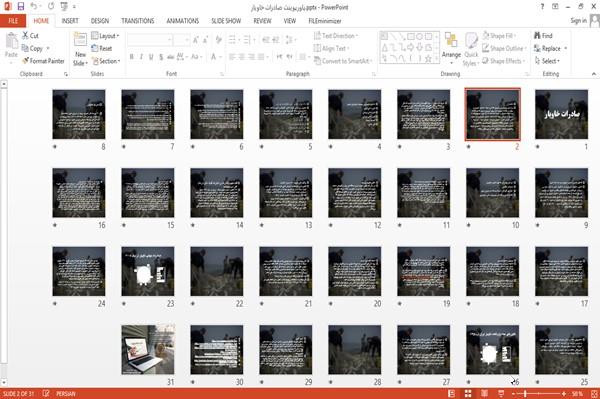
Task: Toggle bullet list formatting
Action: click(x=233, y=39)
